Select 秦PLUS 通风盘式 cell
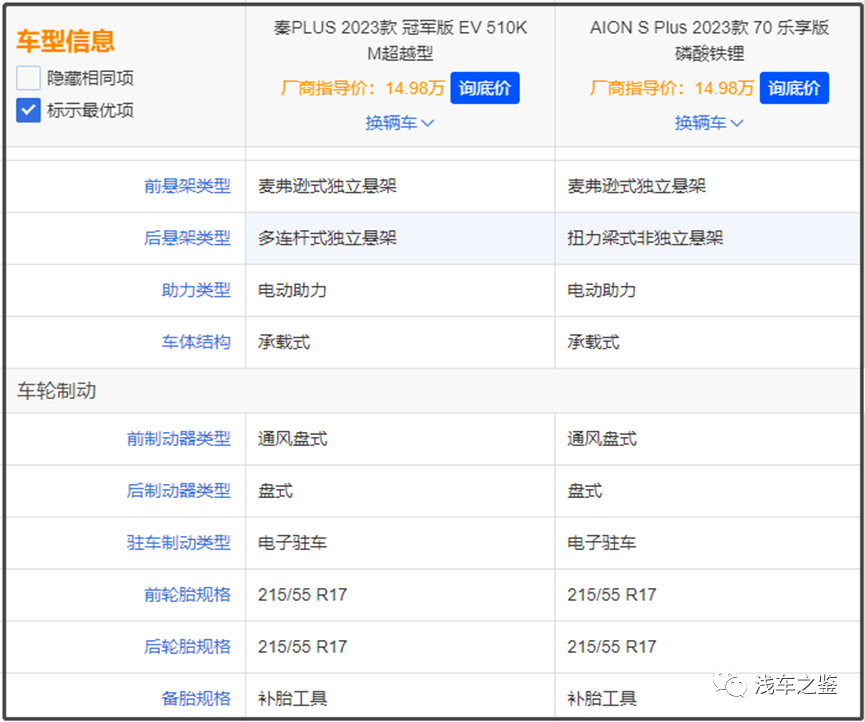 tap(400, 439)
